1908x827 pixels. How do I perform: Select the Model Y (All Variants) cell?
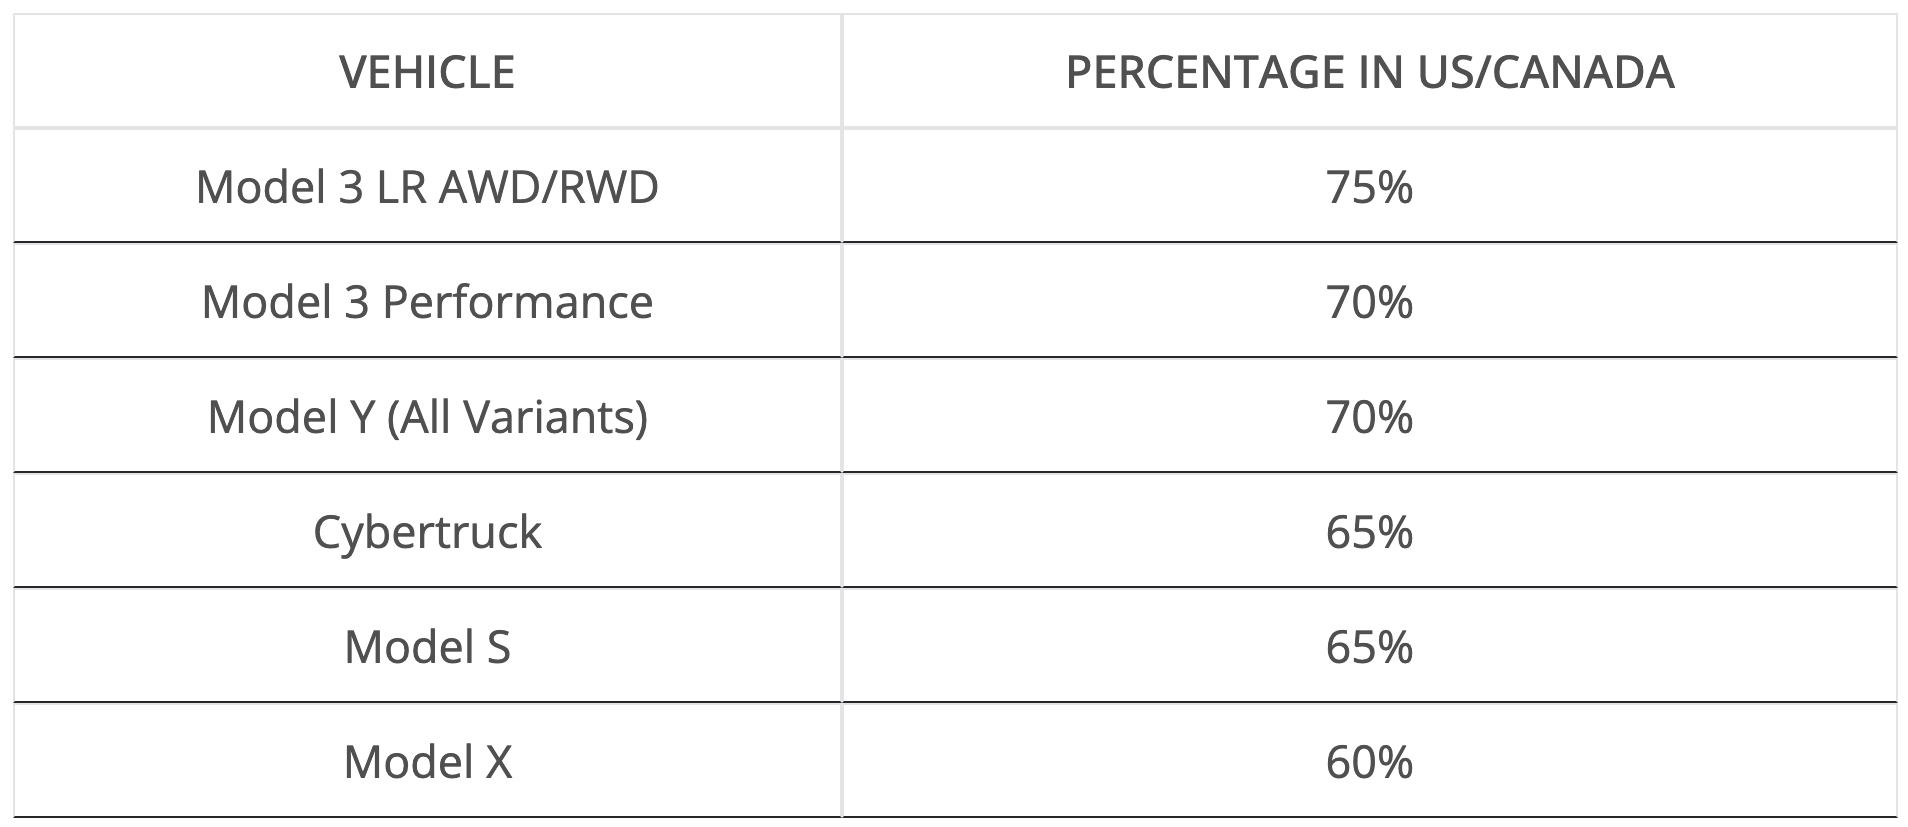(427, 416)
